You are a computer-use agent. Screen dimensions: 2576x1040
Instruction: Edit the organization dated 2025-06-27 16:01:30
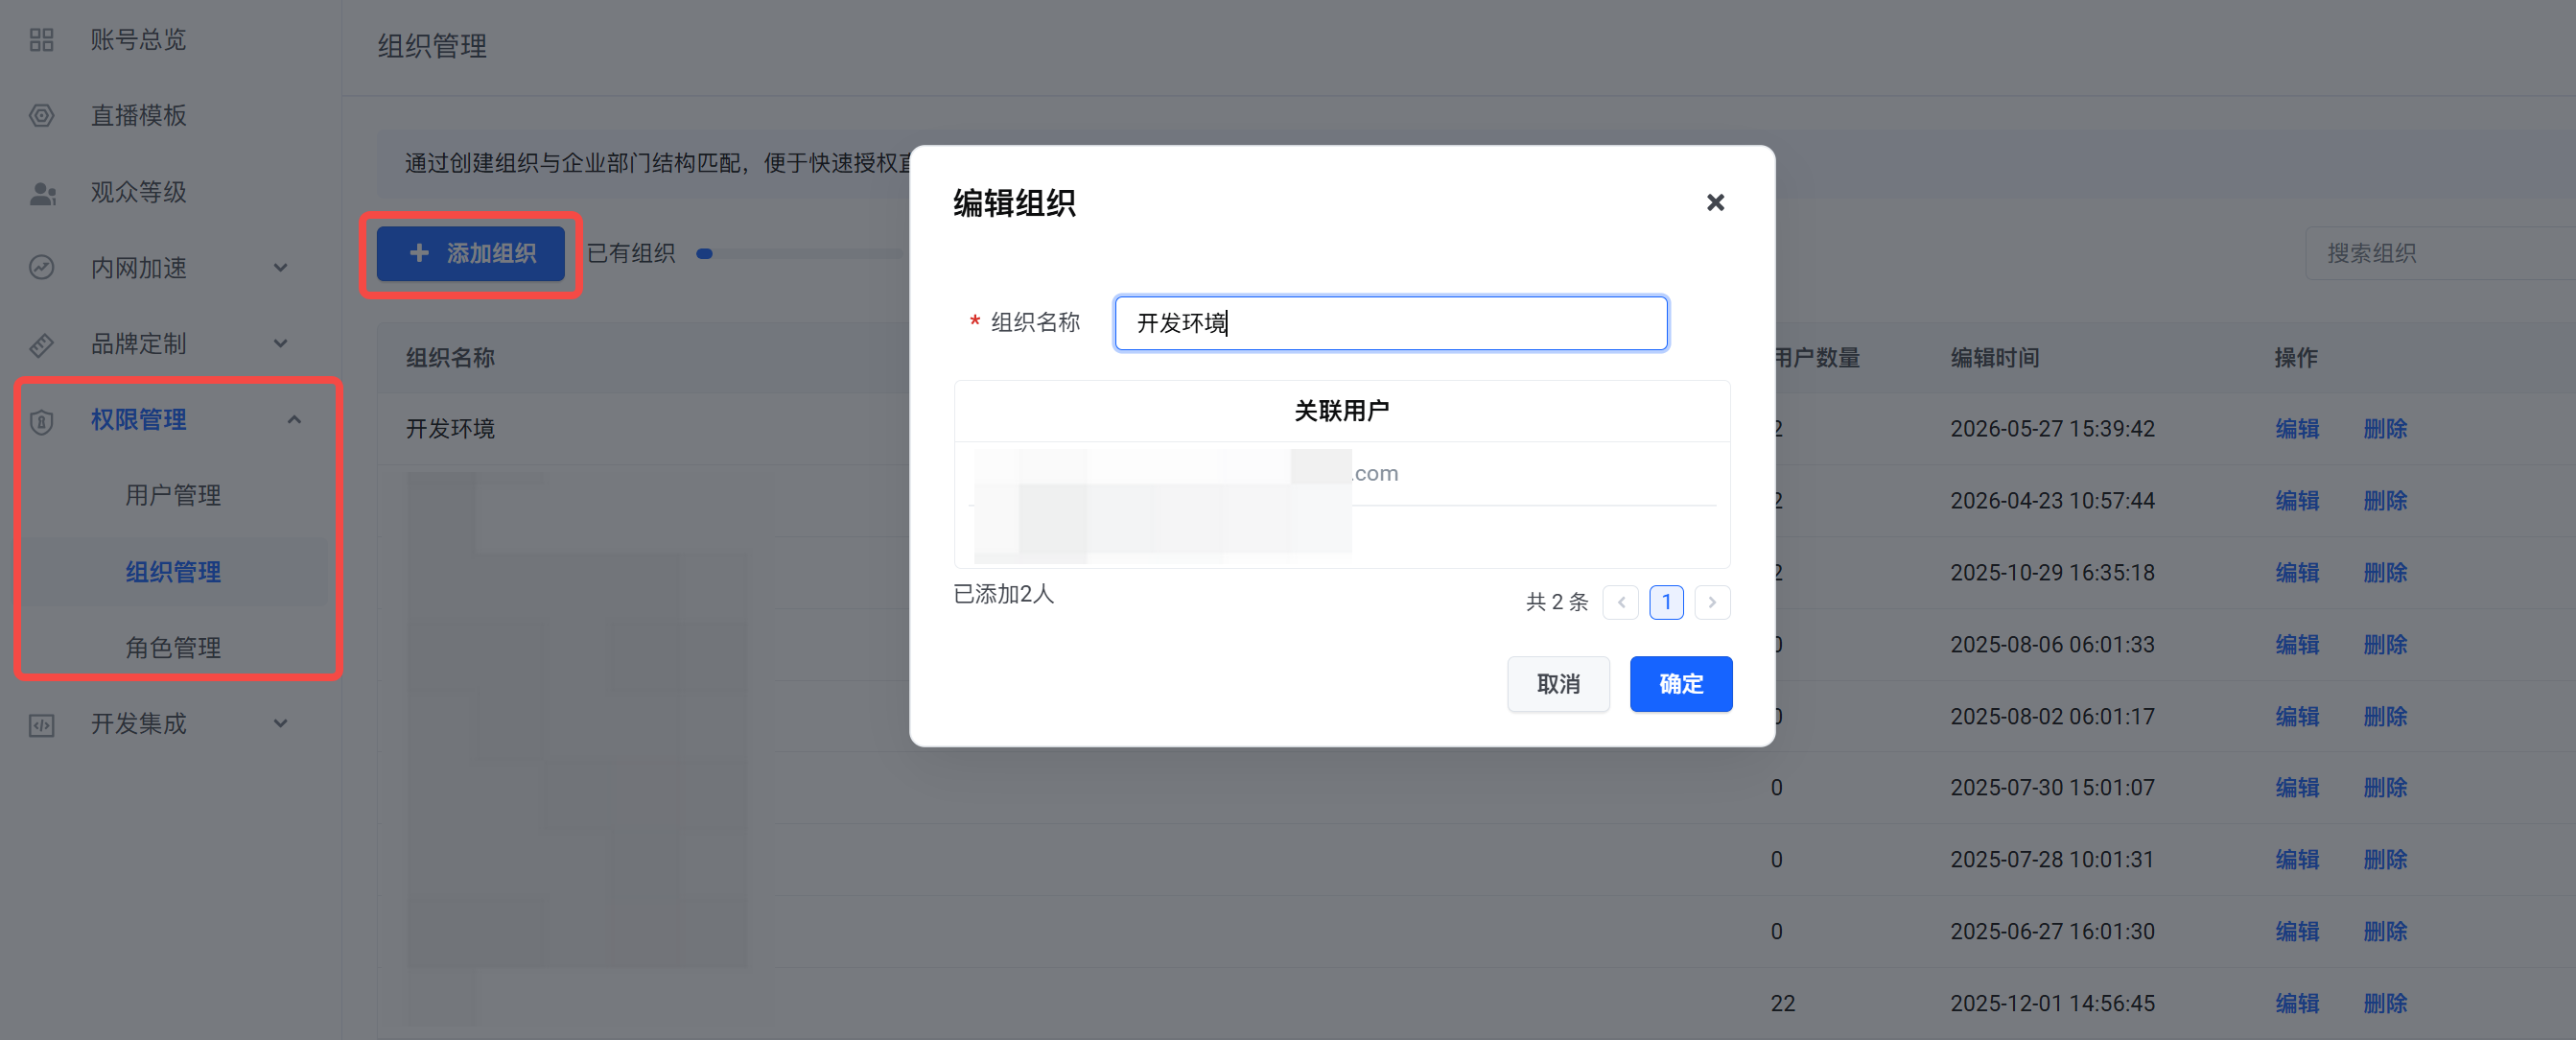point(2297,932)
